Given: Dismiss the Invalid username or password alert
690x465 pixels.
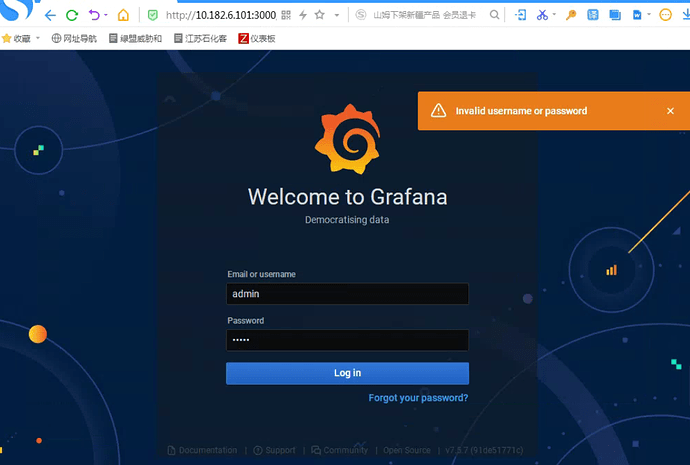Looking at the screenshot, I should point(670,111).
